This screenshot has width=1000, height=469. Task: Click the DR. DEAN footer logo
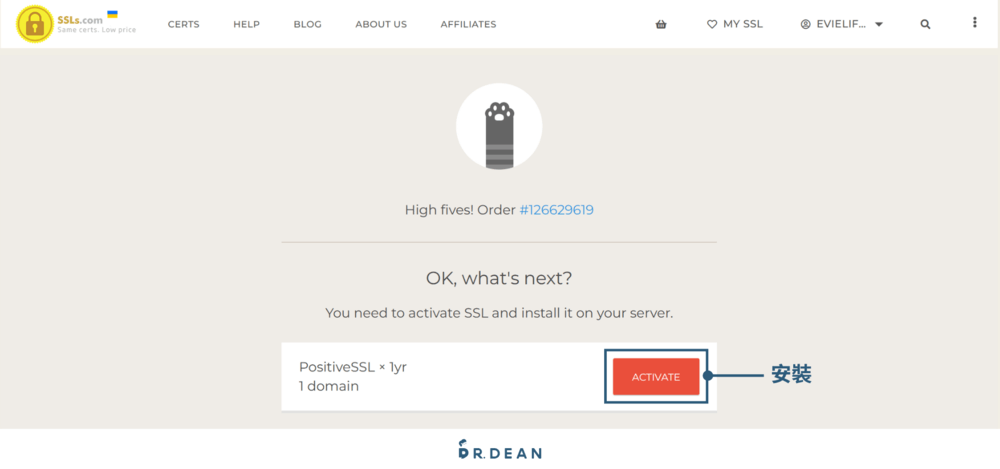500,450
